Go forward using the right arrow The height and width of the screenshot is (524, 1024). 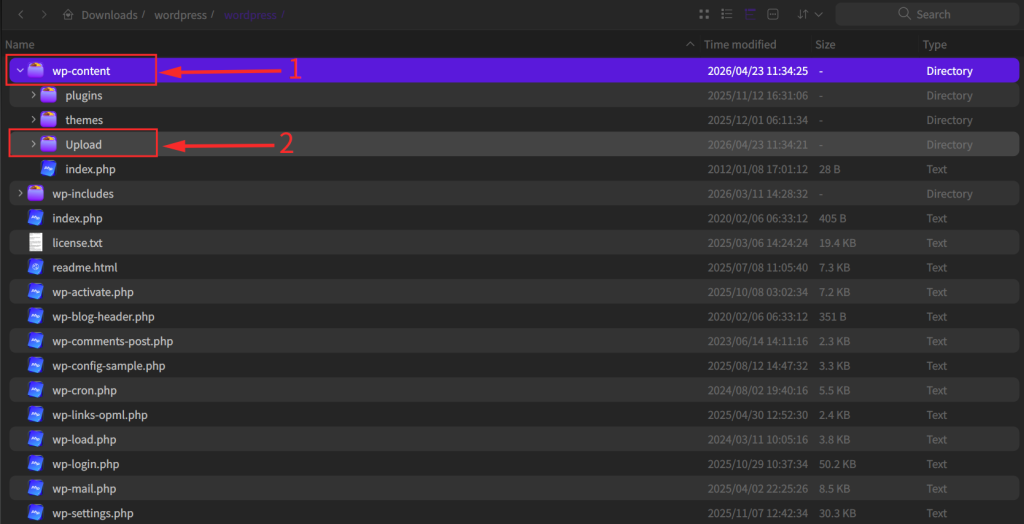(x=44, y=14)
